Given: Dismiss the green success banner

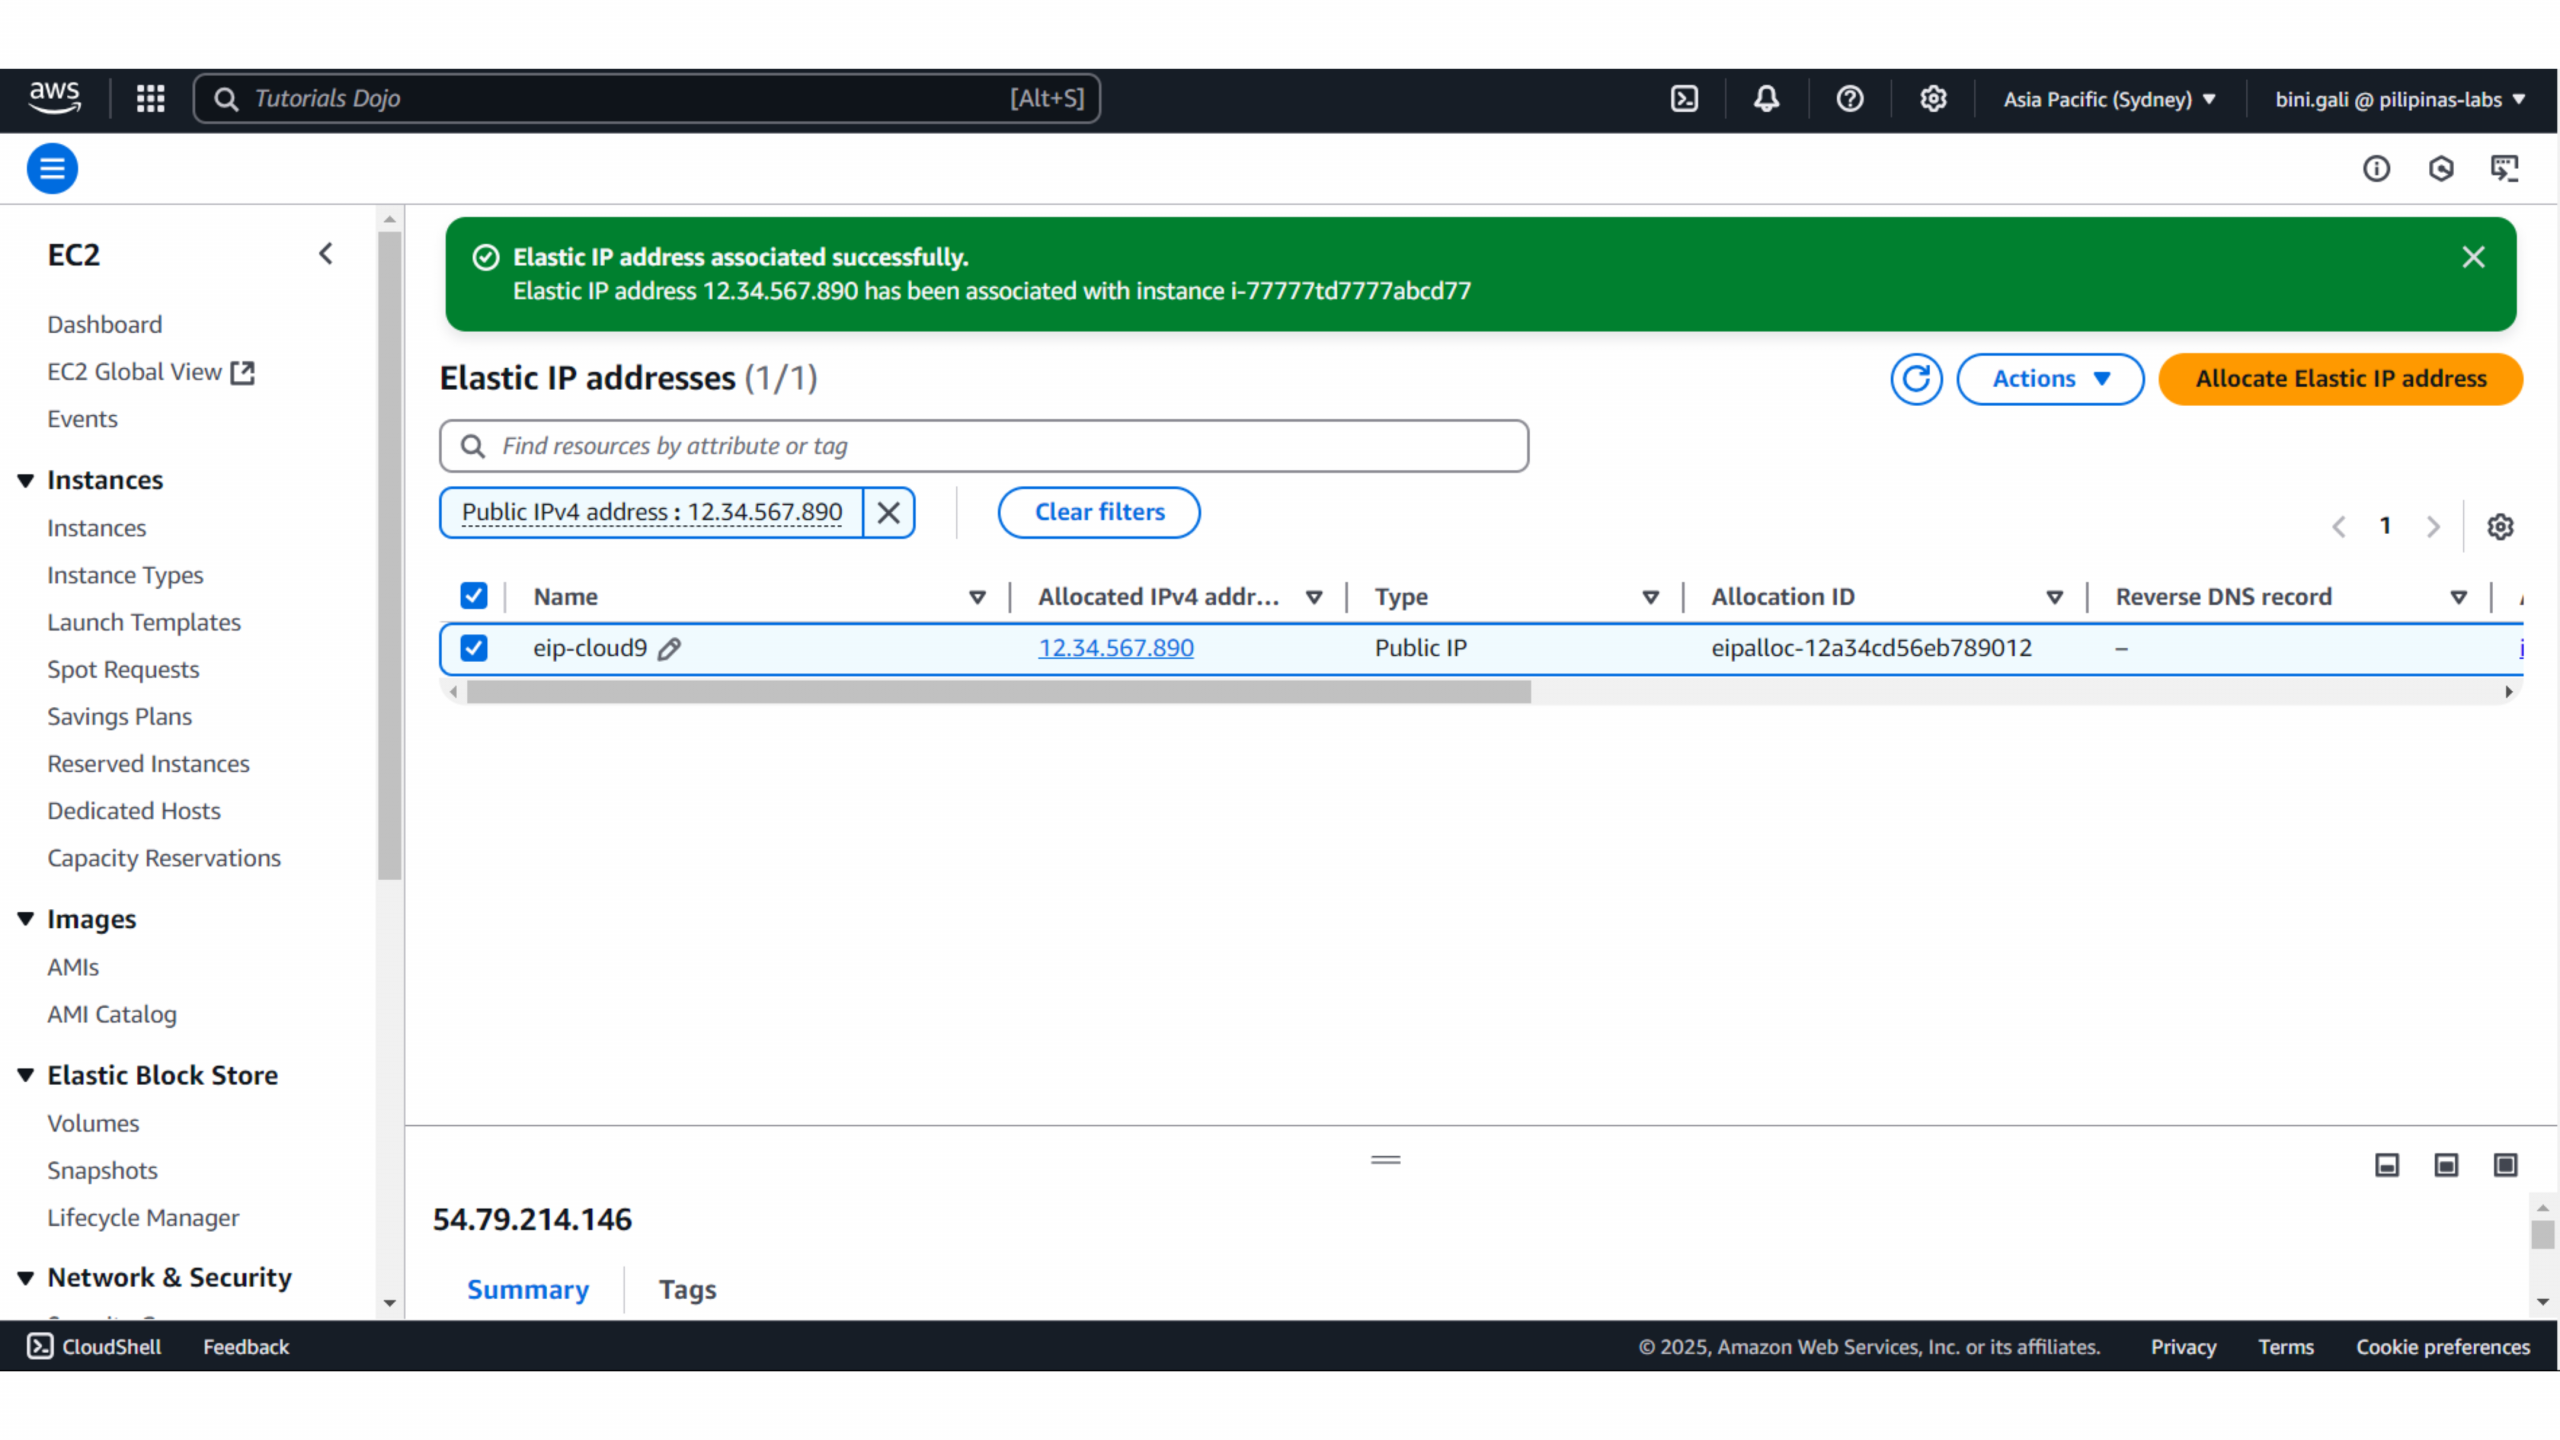Looking at the screenshot, I should (2473, 257).
